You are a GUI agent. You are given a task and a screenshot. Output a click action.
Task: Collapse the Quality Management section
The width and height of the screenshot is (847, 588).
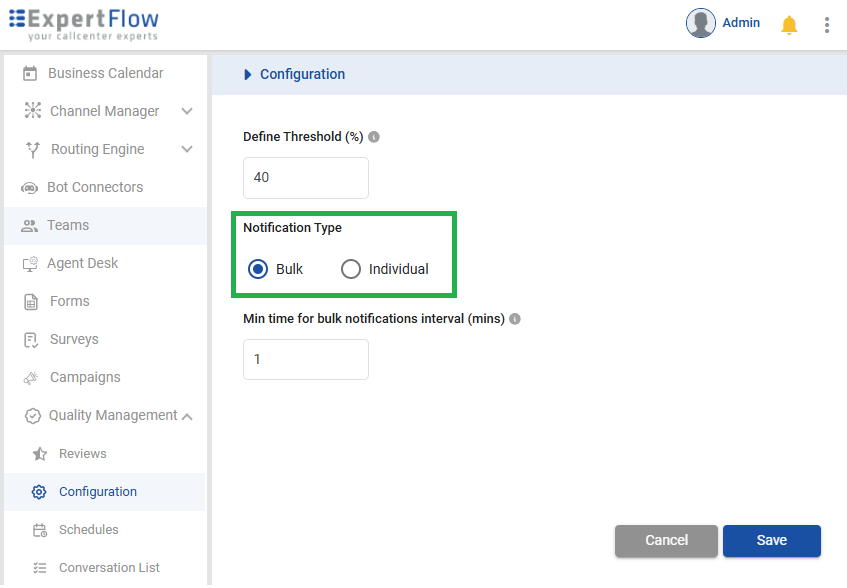tap(188, 416)
